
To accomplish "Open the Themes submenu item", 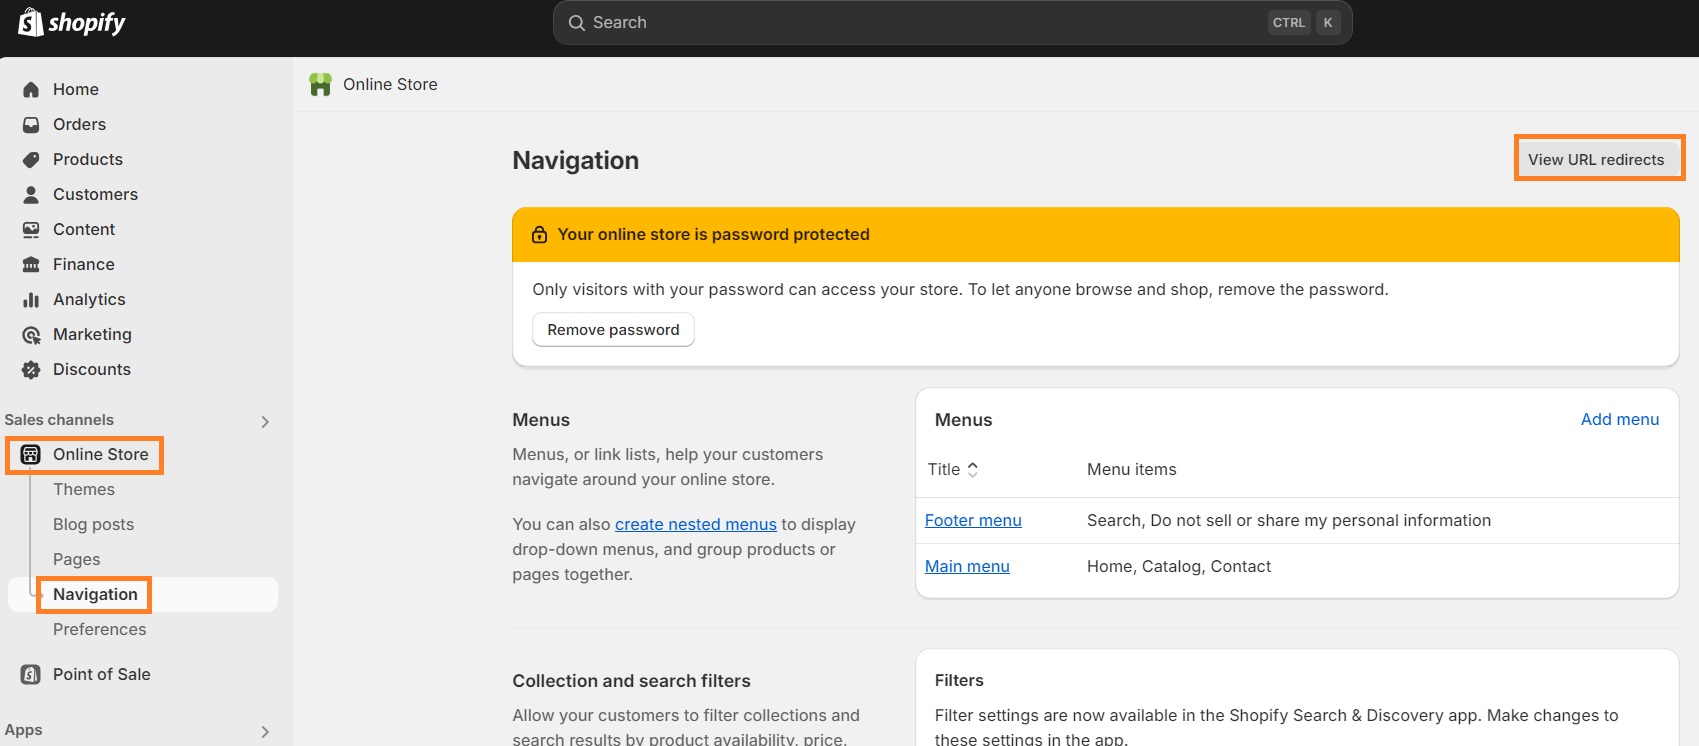I will (x=84, y=490).
